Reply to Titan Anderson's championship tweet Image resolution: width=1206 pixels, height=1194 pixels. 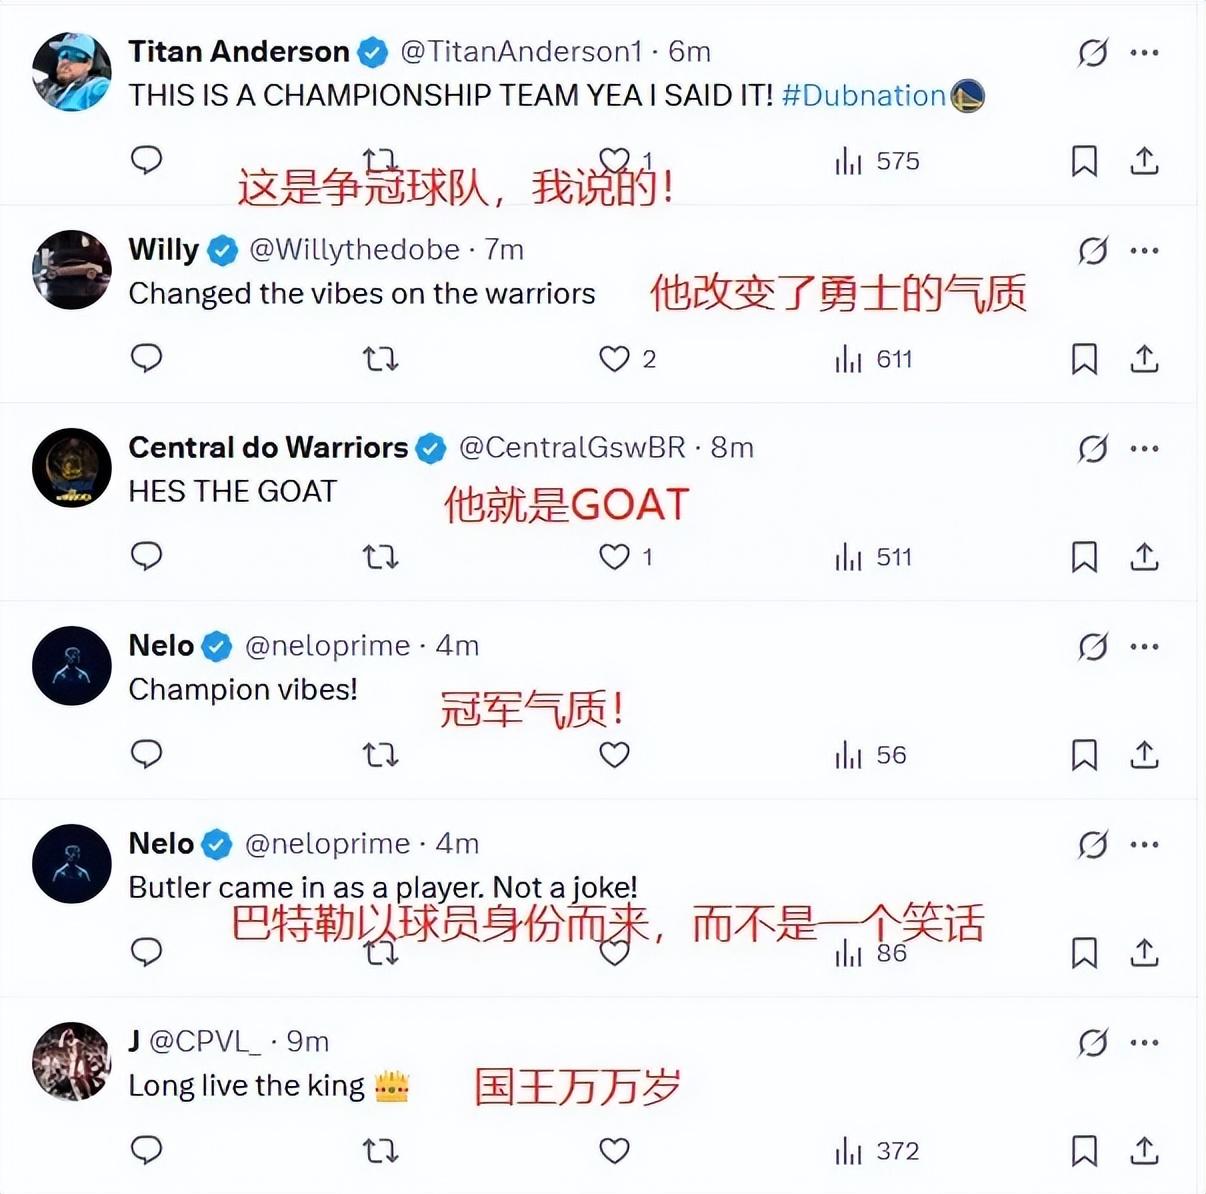tap(147, 160)
